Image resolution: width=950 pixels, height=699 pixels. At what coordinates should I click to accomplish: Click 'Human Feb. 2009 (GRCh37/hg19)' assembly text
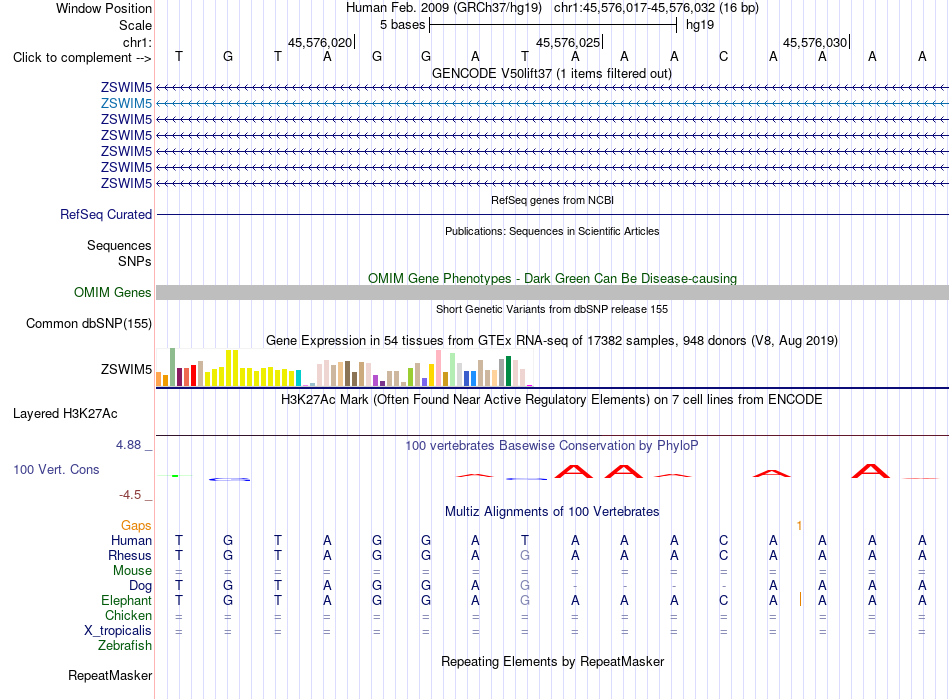pos(444,8)
